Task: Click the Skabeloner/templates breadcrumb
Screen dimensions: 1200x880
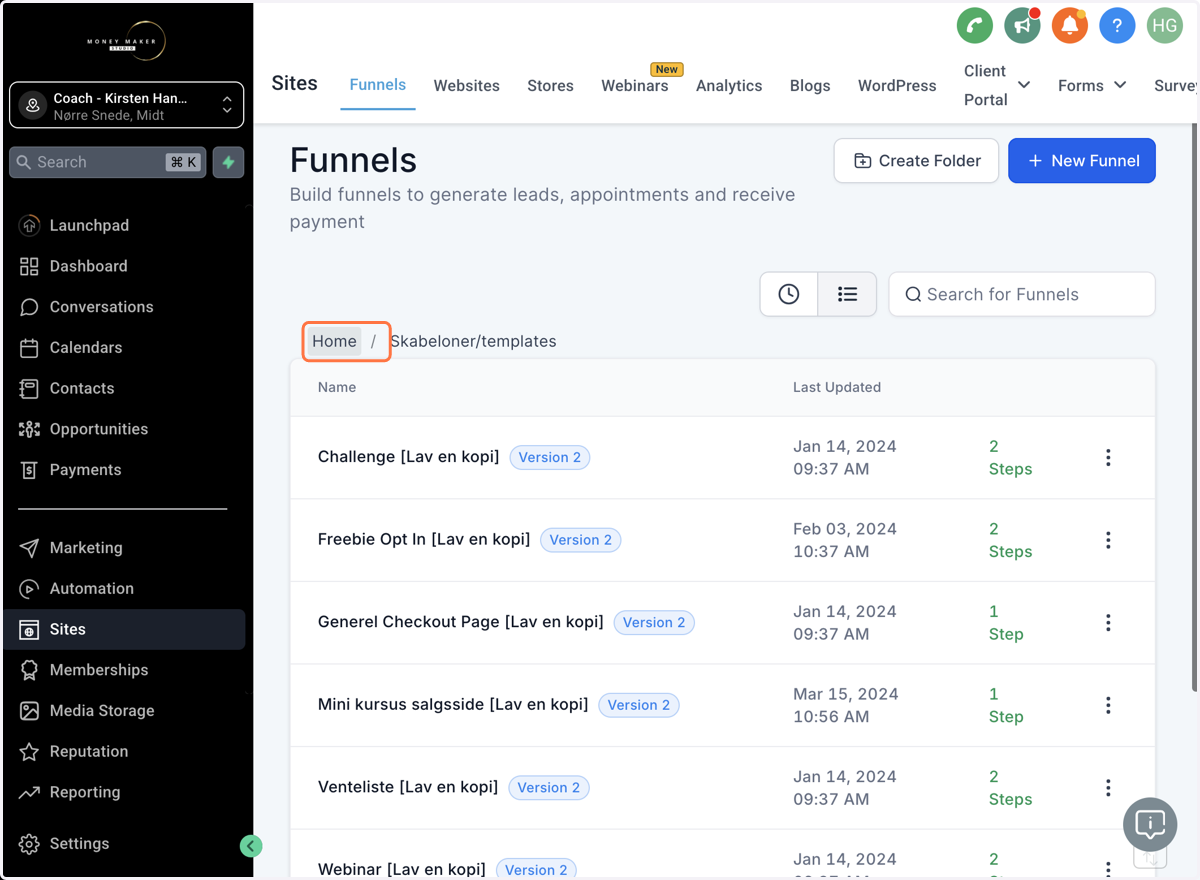Action: [473, 341]
